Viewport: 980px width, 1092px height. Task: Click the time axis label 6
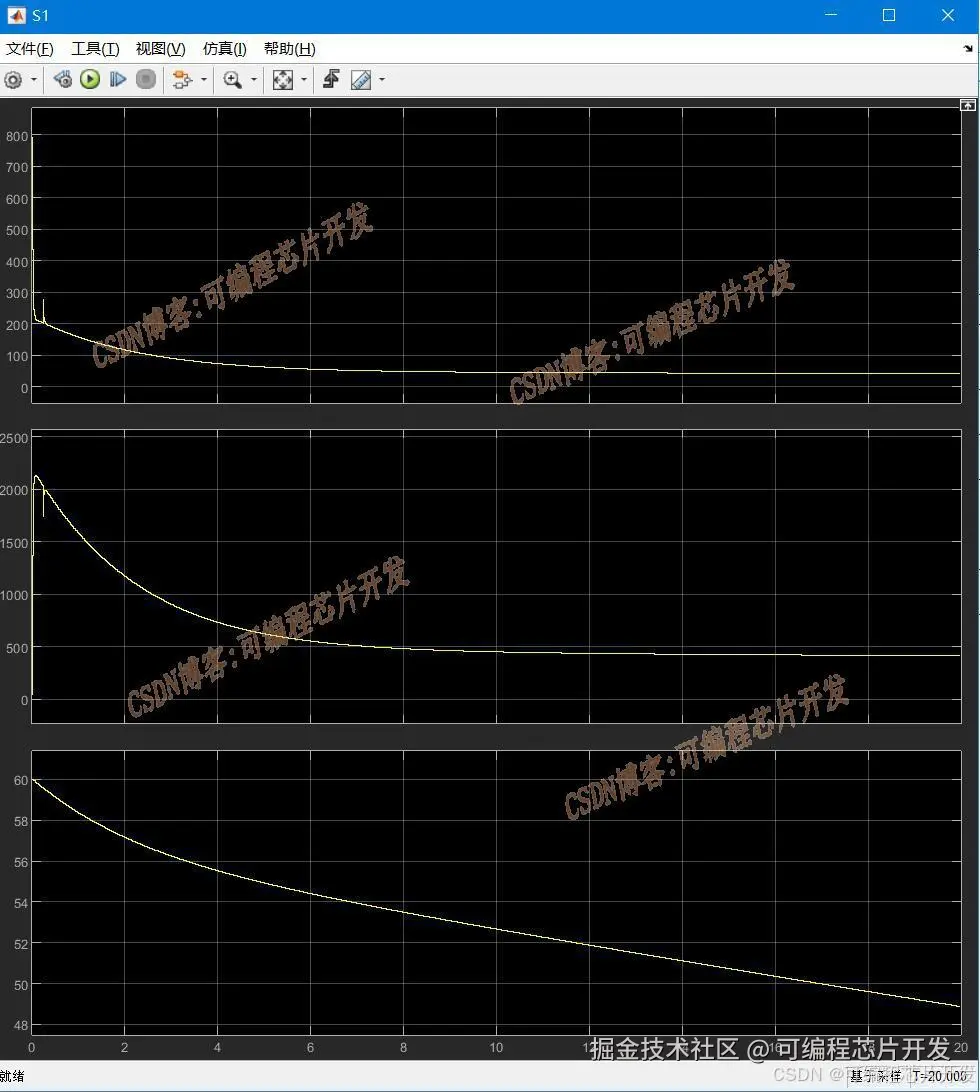(310, 1047)
